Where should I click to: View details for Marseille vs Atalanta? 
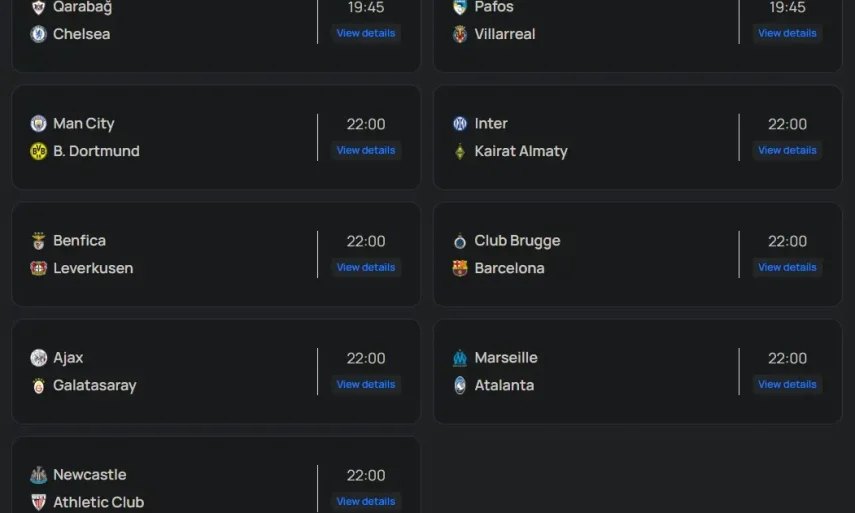tap(787, 384)
